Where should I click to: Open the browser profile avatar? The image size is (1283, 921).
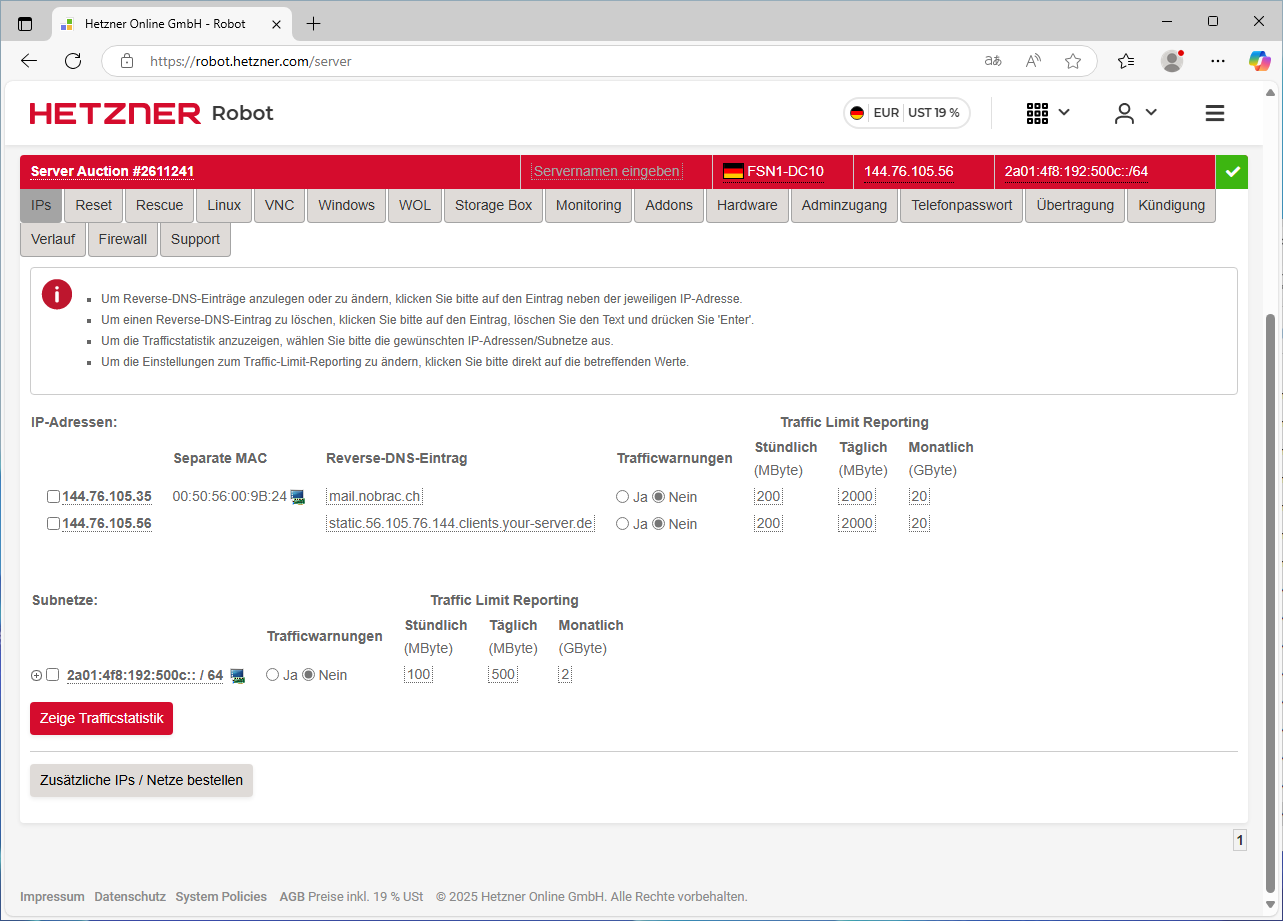click(x=1172, y=61)
